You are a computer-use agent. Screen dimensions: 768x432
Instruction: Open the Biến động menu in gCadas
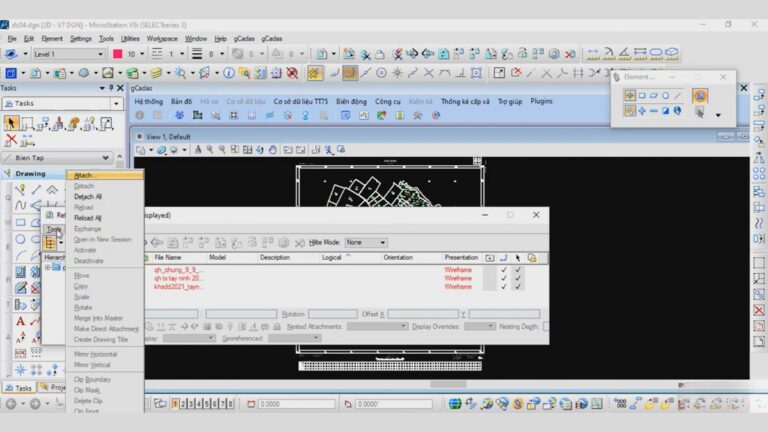351,101
